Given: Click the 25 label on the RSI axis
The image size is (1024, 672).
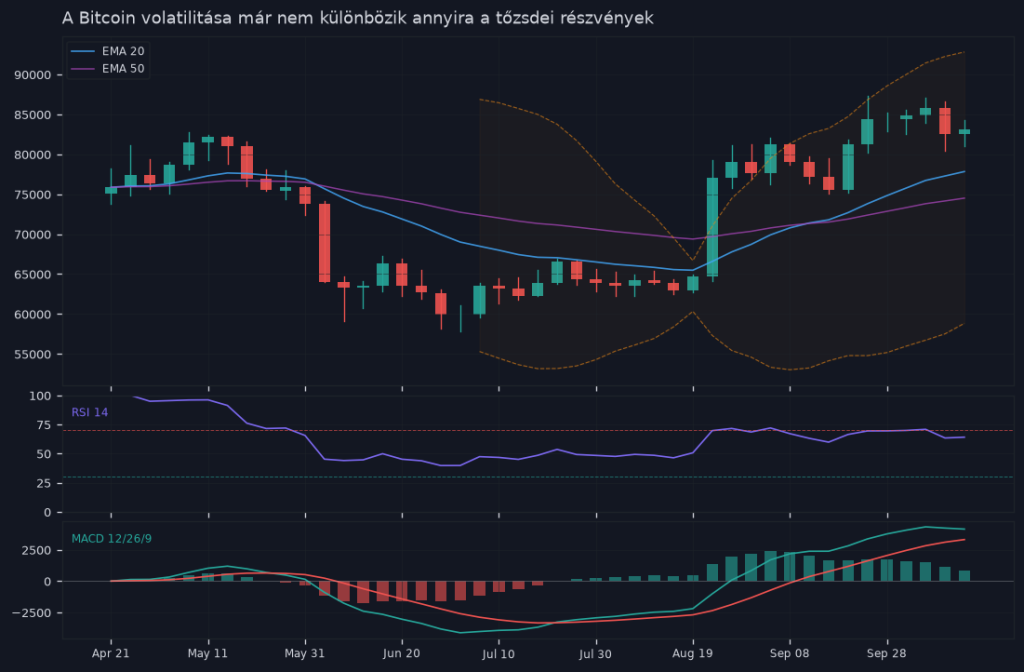Looking at the screenshot, I should click(44, 483).
